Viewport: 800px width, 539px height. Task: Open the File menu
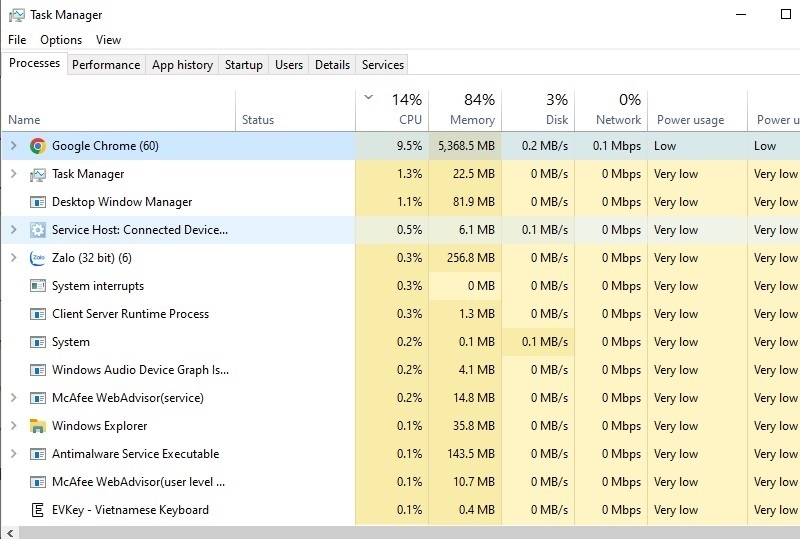[17, 40]
